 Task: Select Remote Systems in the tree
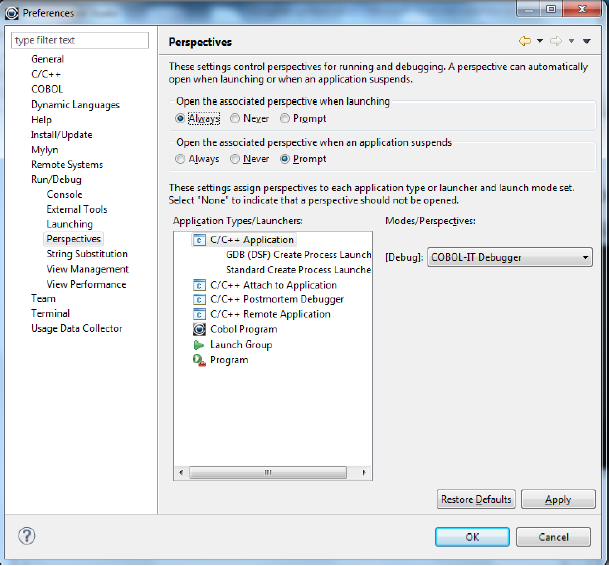point(67,165)
